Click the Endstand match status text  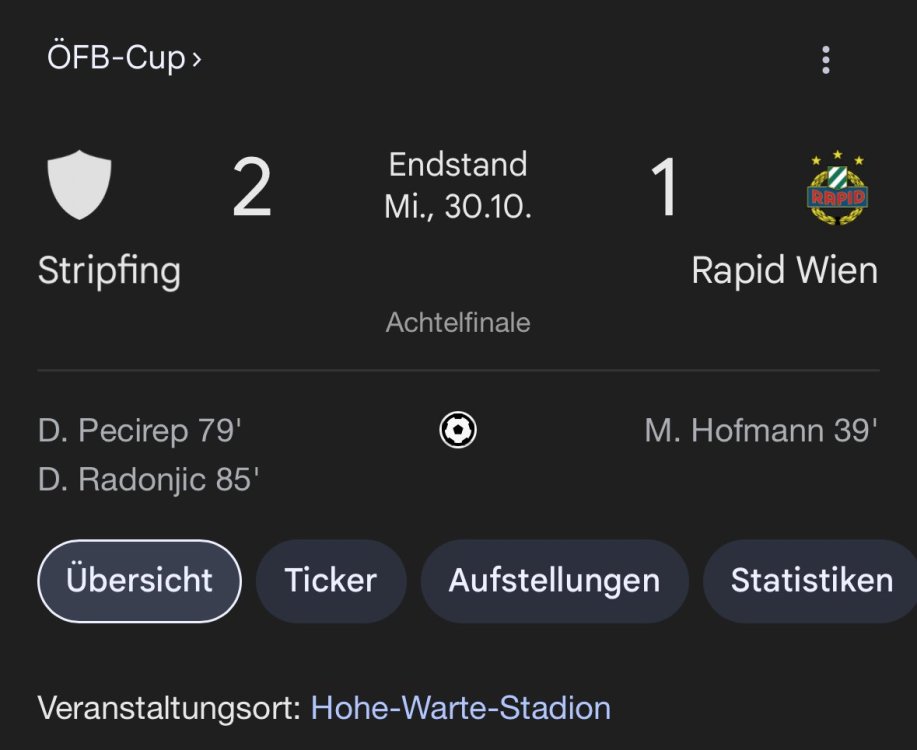pyautogui.click(x=458, y=164)
